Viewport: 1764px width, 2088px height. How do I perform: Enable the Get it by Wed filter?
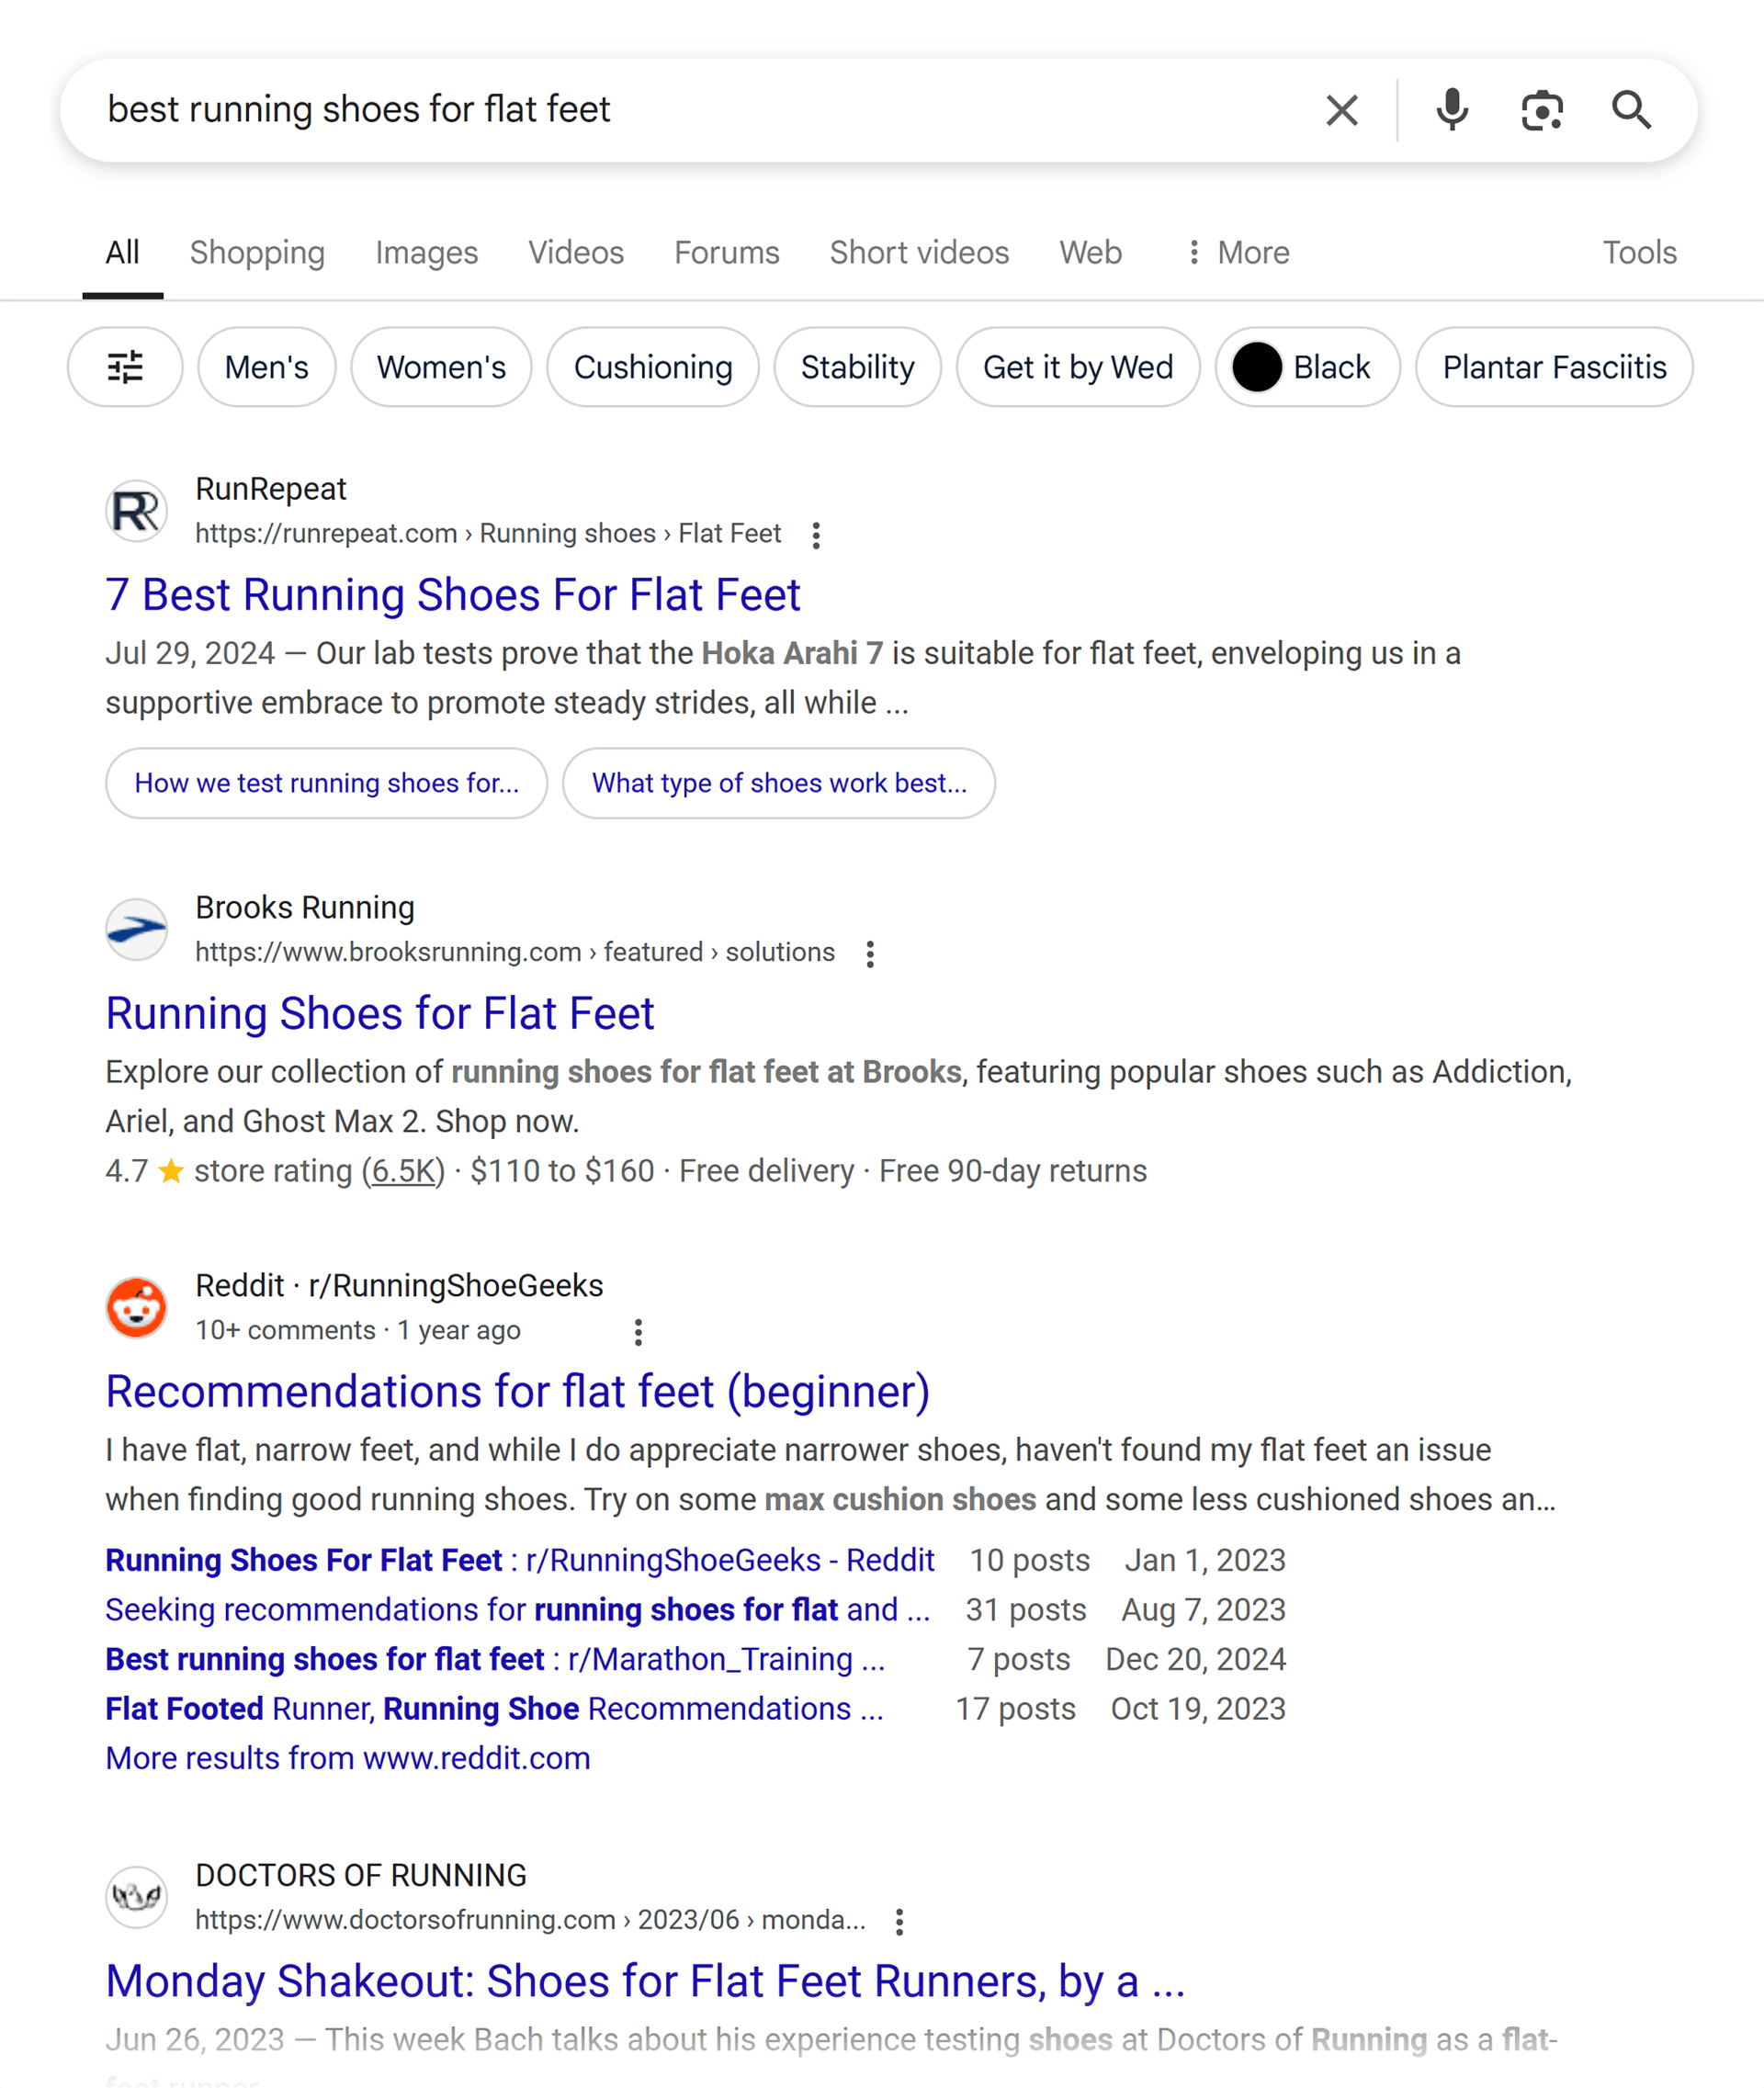(x=1077, y=367)
